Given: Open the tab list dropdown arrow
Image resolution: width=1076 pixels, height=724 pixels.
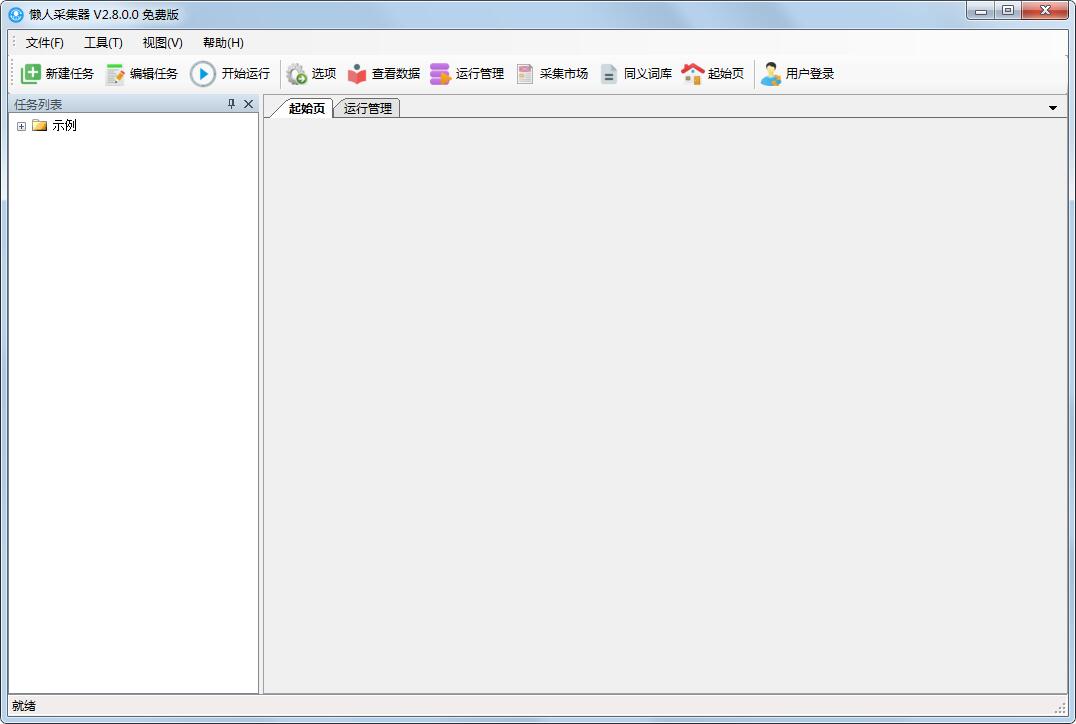Looking at the screenshot, I should pyautogui.click(x=1053, y=108).
